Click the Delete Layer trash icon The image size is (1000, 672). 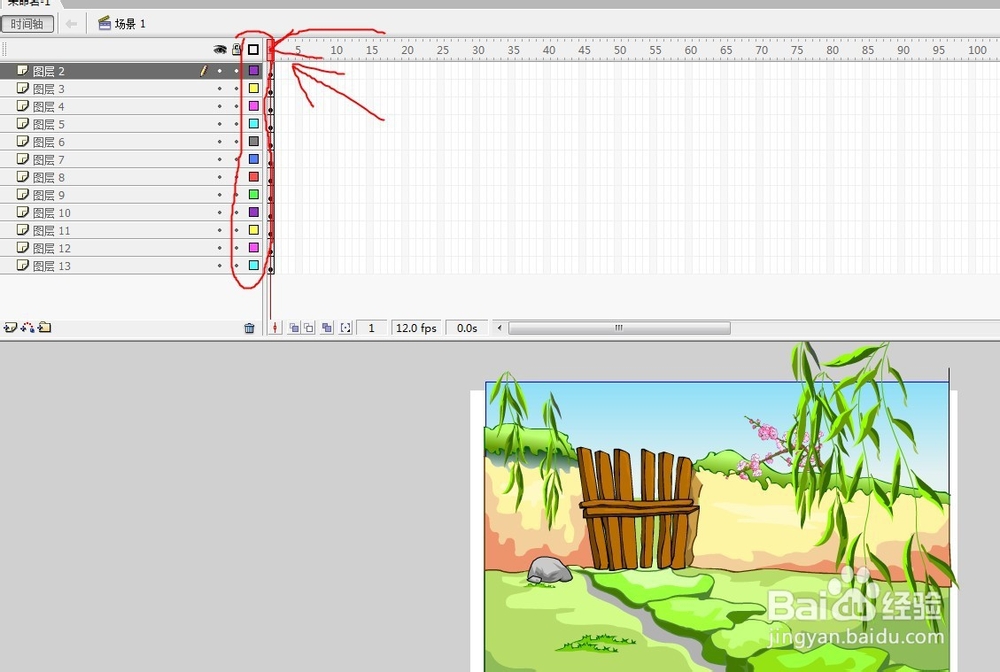tap(249, 328)
